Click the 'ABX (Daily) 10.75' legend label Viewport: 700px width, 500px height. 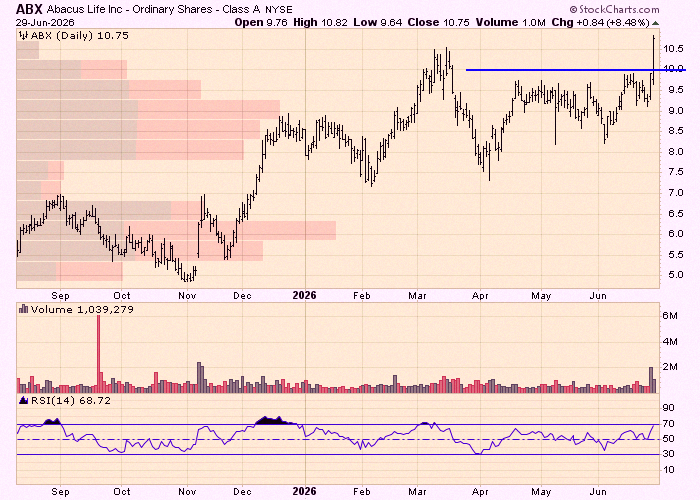click(79, 36)
